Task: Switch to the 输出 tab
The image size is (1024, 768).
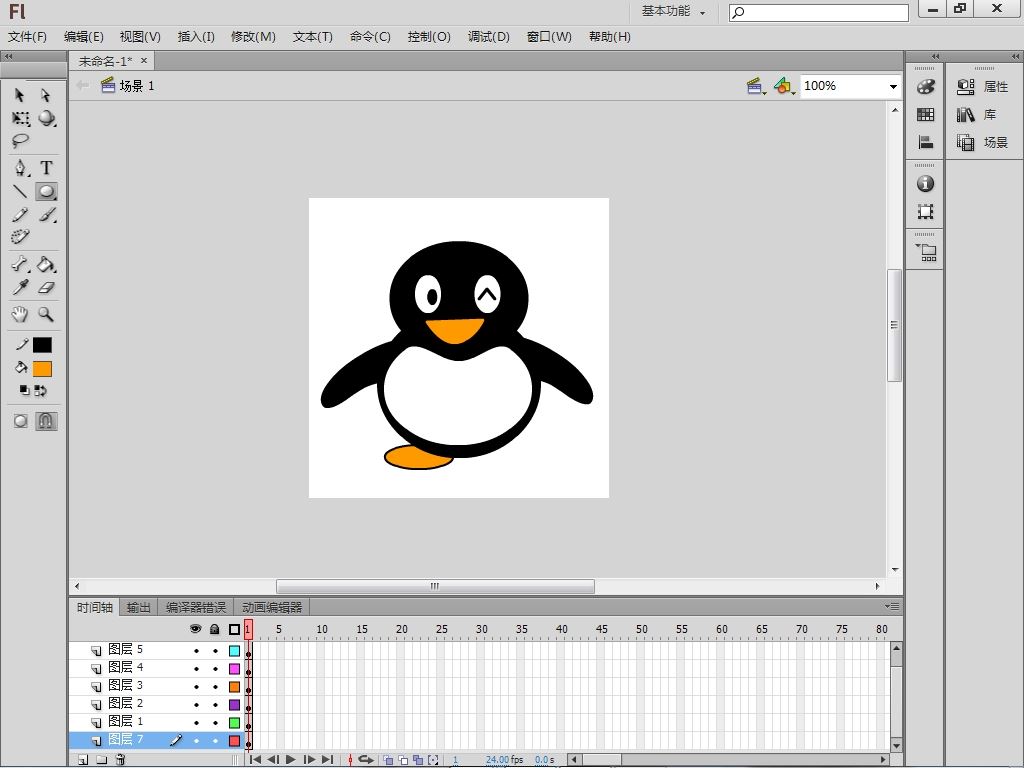Action: 138,607
